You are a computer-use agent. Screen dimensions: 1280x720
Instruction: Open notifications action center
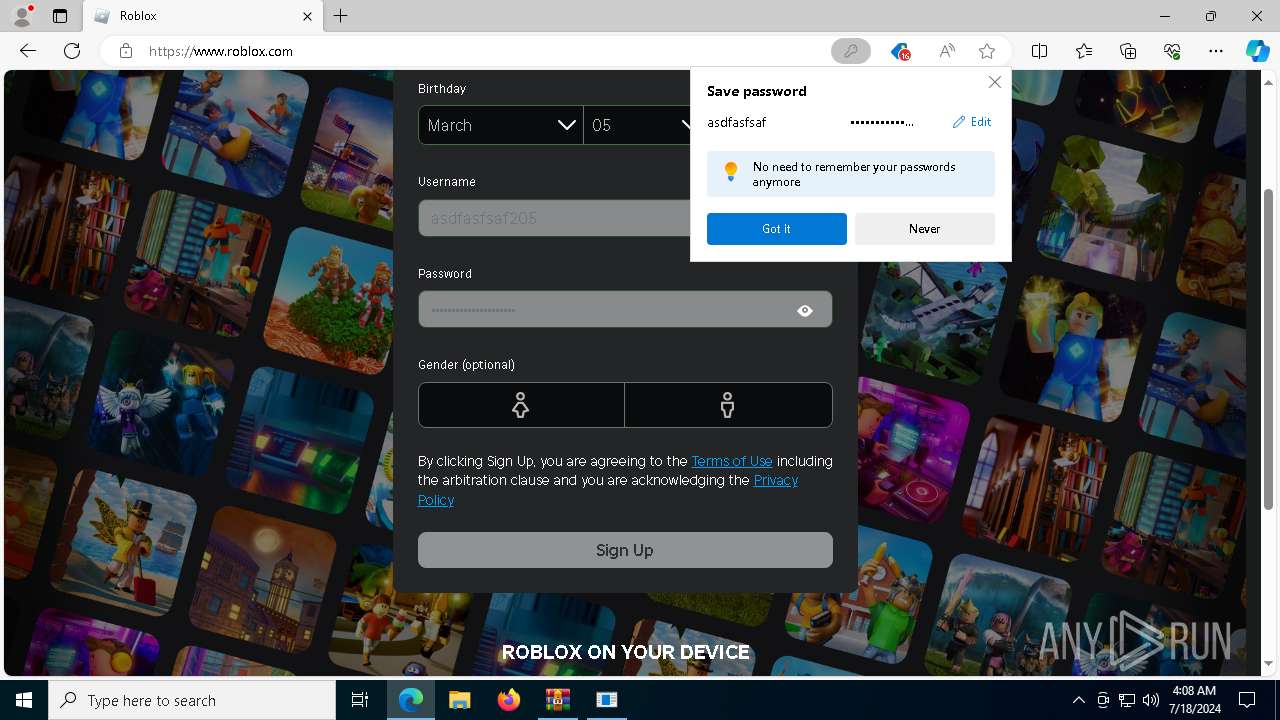(x=1247, y=700)
